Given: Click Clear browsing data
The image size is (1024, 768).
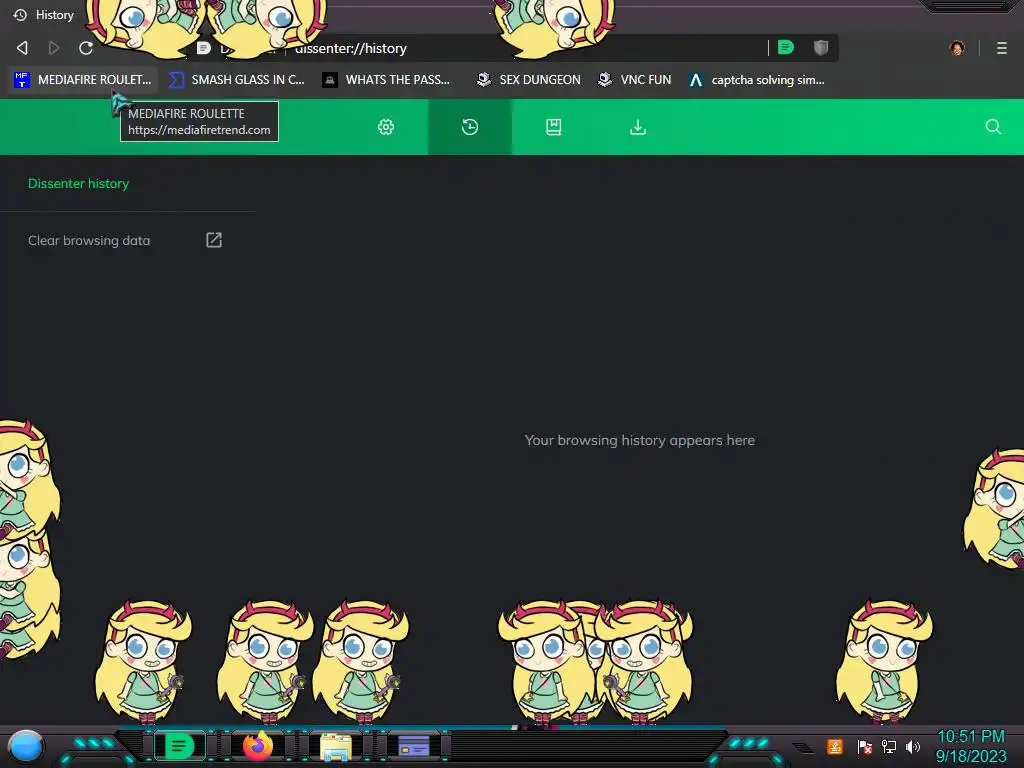Looking at the screenshot, I should [x=89, y=240].
